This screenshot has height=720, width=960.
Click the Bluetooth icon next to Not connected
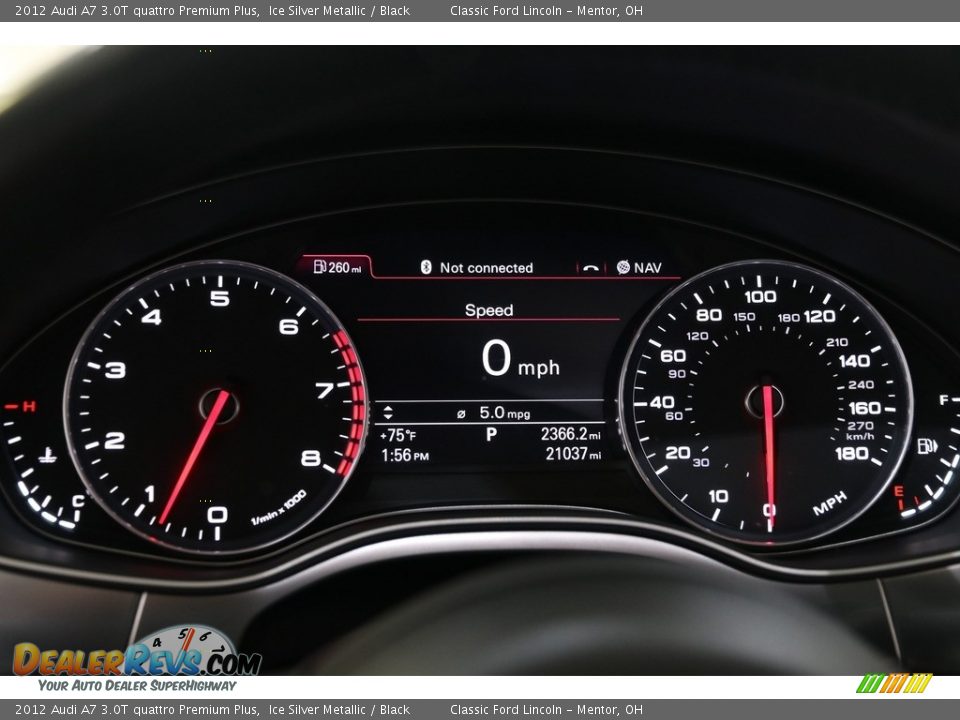(427, 268)
